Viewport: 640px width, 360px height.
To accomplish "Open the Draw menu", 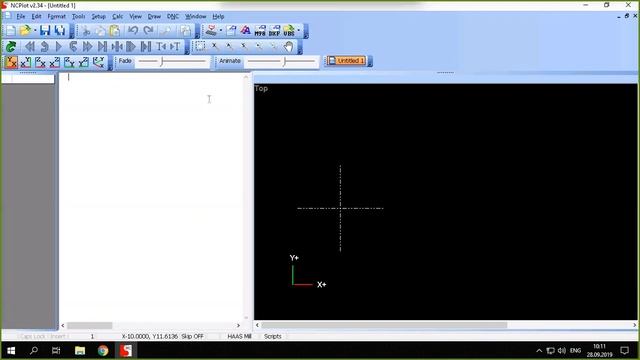I will (154, 16).
